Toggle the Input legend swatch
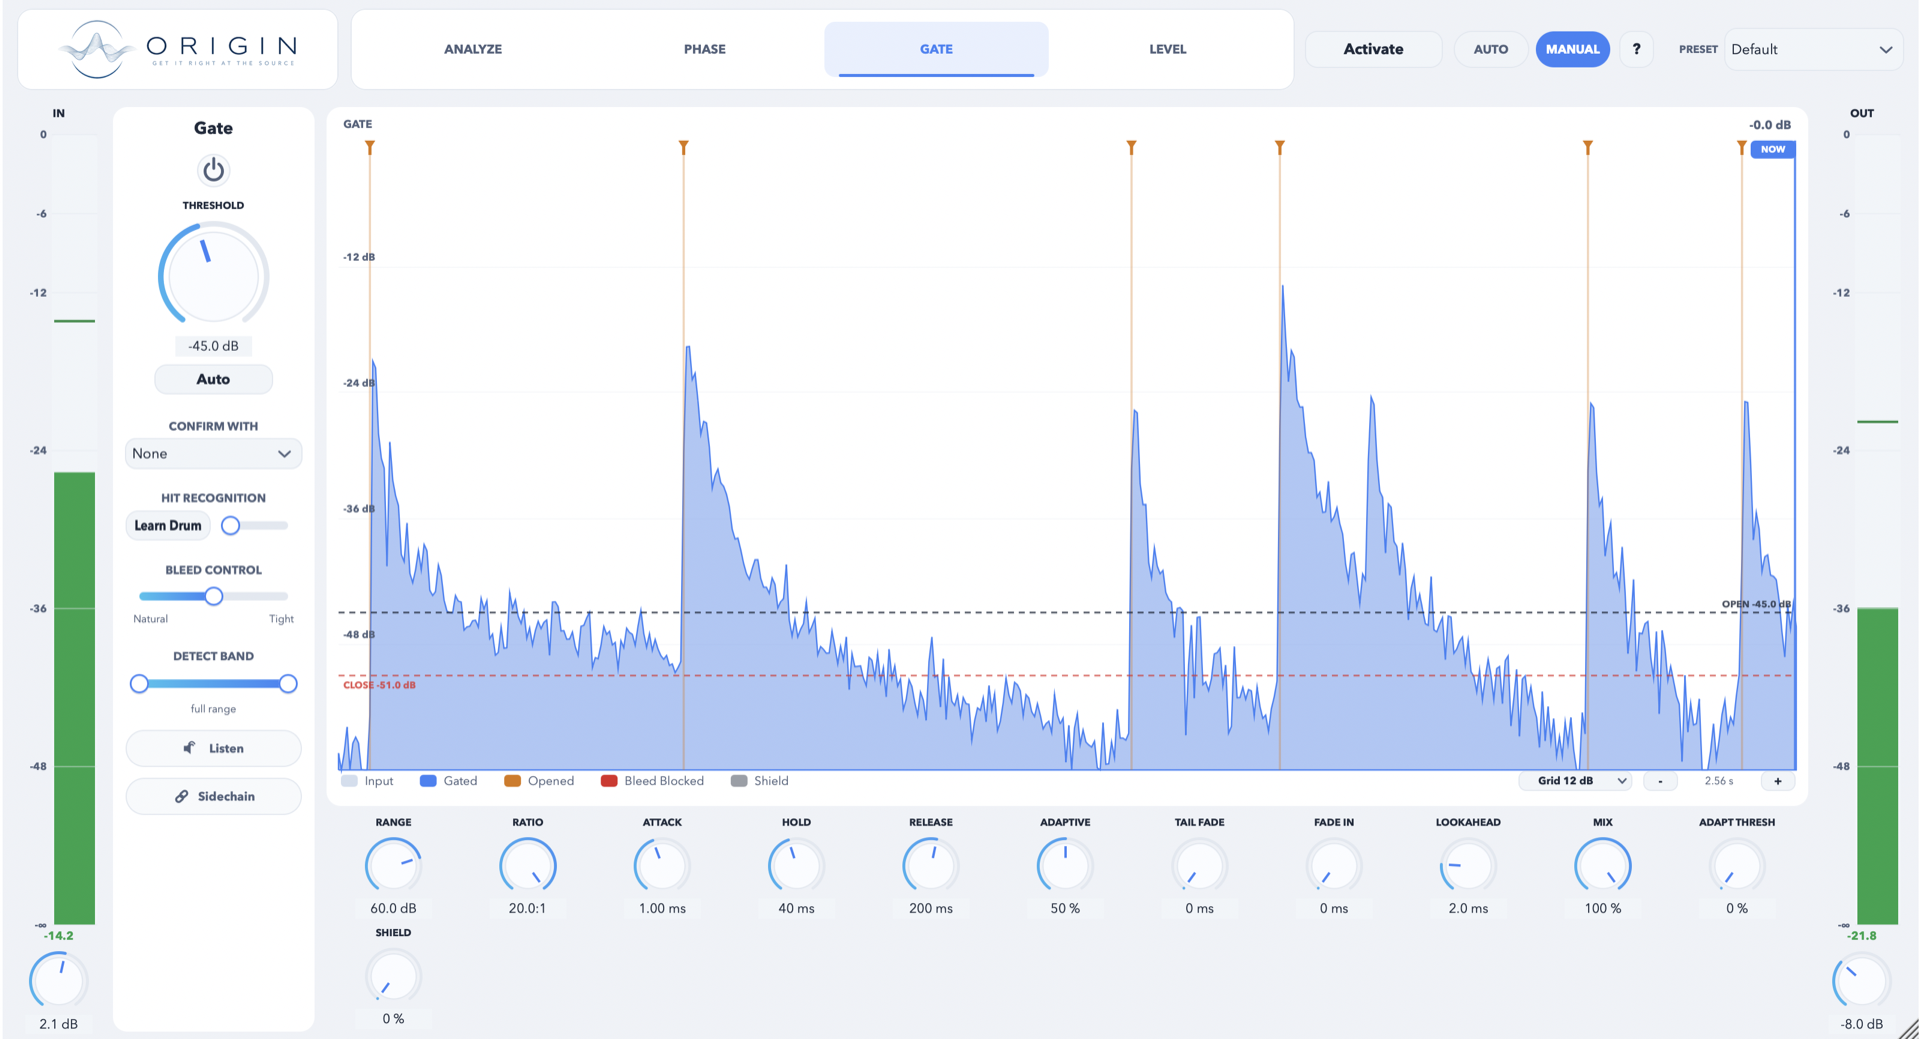Viewport: 1920px width, 1039px height. pyautogui.click(x=349, y=781)
